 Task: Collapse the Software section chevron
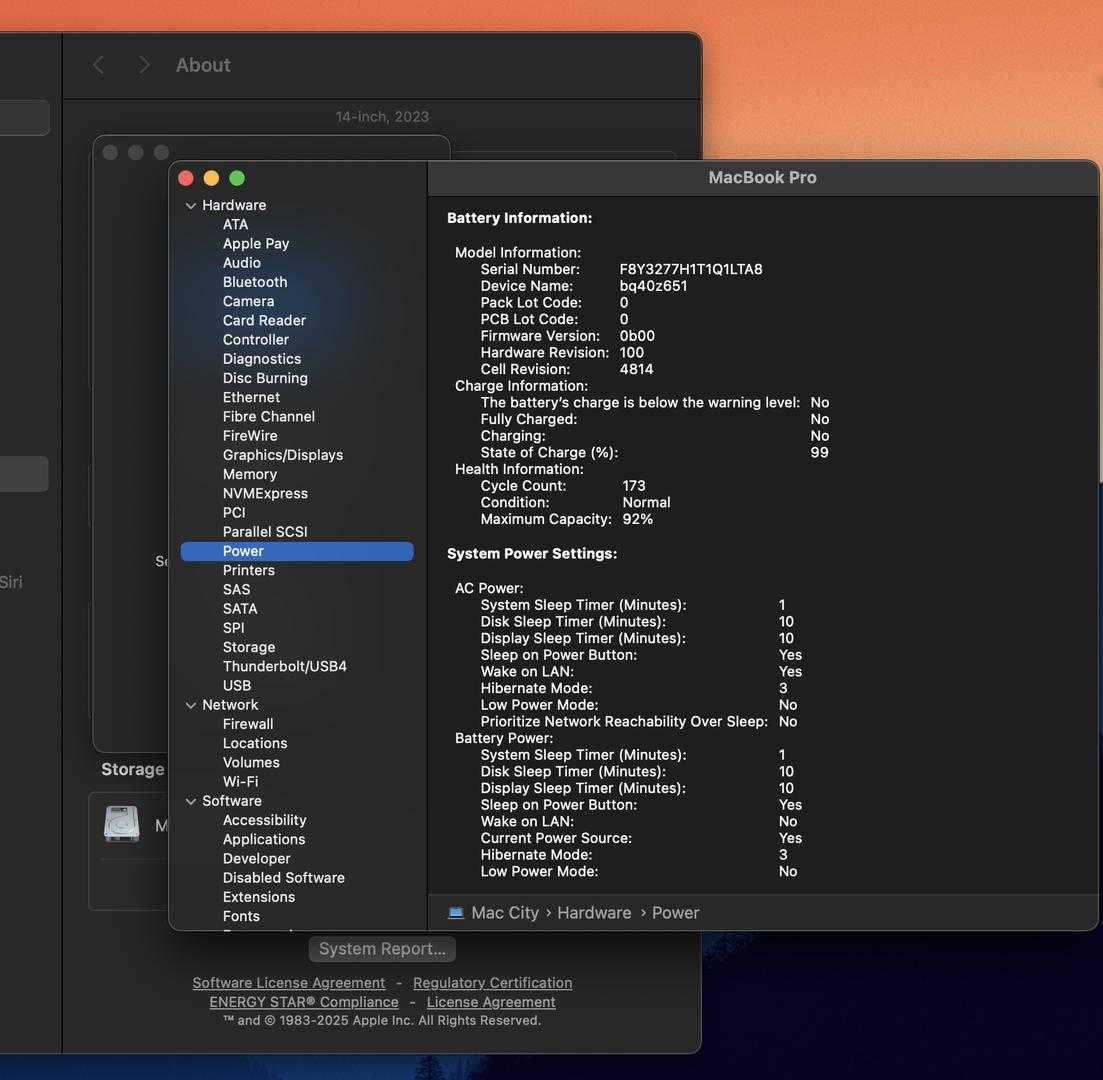(x=191, y=801)
